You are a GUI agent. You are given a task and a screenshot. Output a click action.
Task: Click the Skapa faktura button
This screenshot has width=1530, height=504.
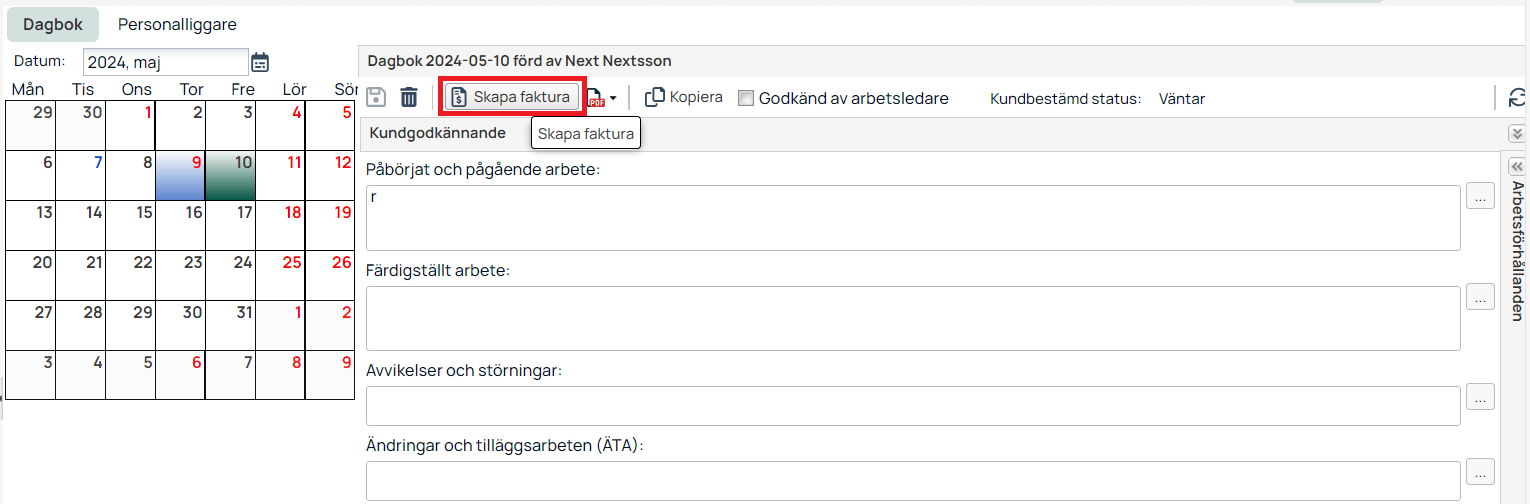(x=512, y=97)
